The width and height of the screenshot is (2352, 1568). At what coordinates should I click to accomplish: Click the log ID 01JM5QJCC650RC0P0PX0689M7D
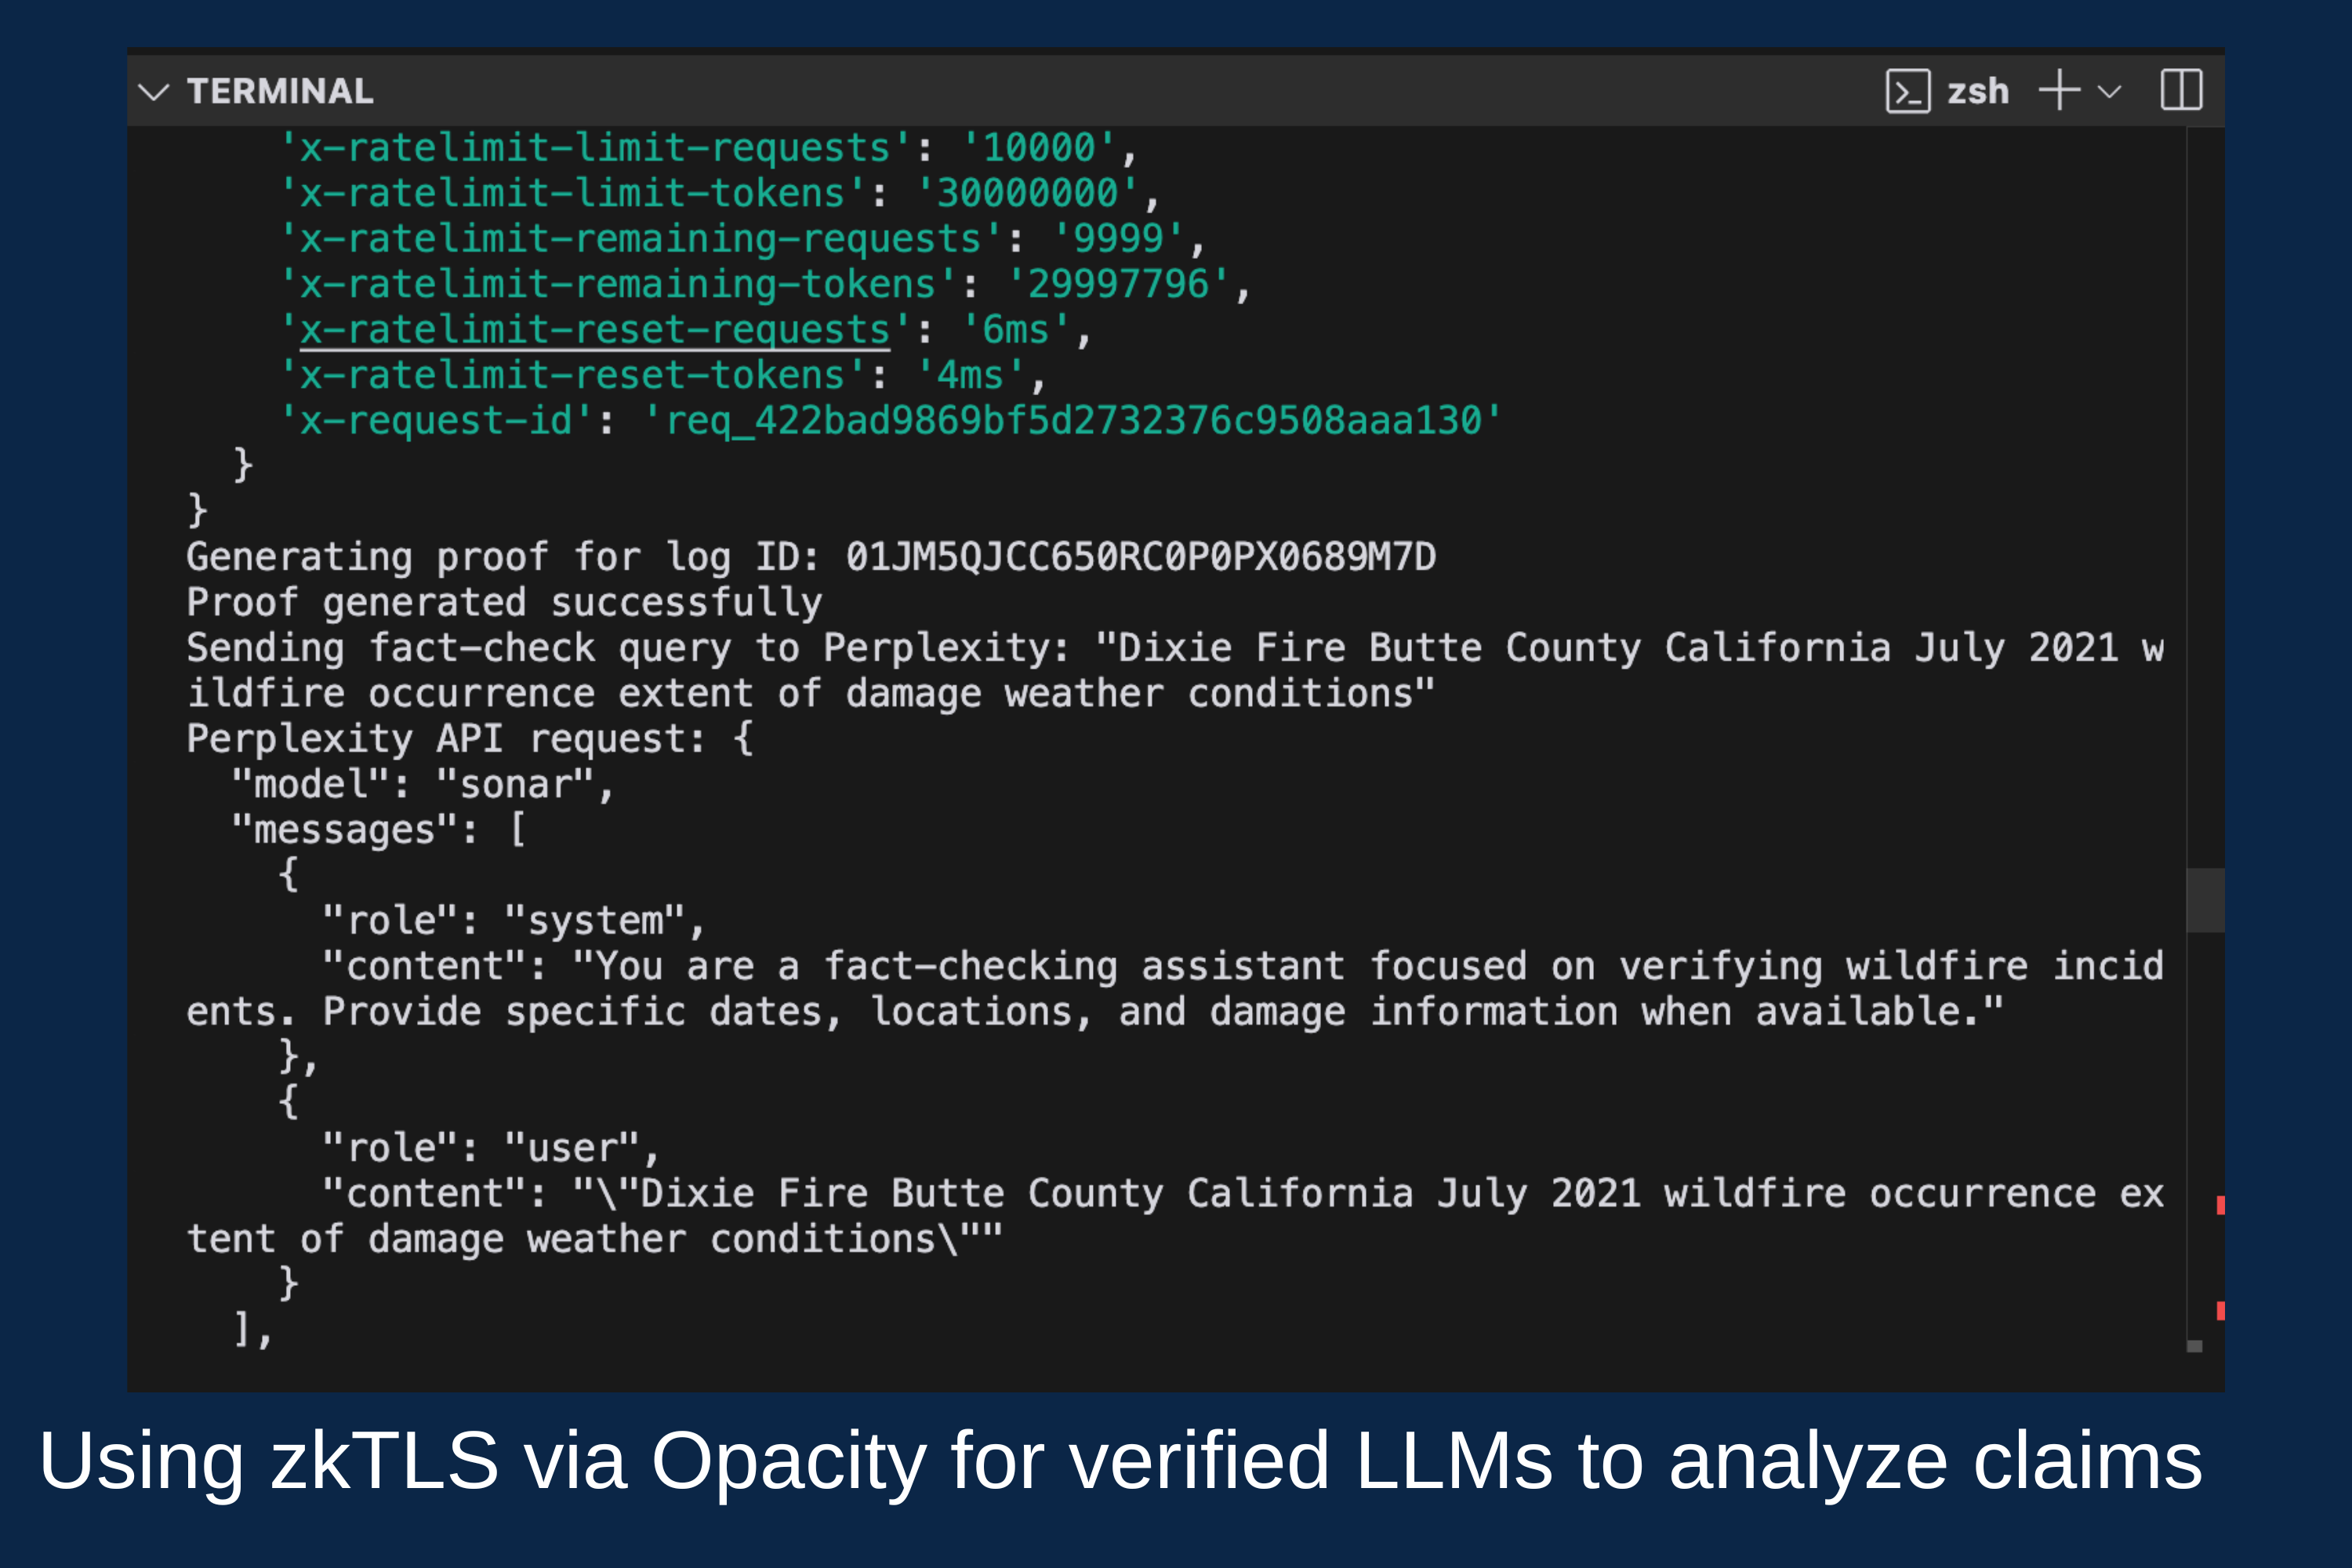pyautogui.click(x=1141, y=557)
